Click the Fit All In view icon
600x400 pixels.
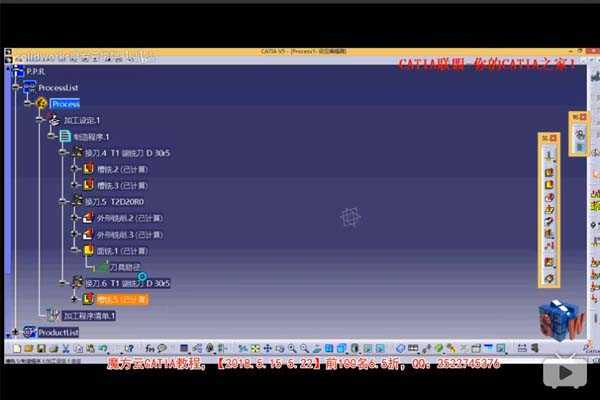[x=255, y=348]
